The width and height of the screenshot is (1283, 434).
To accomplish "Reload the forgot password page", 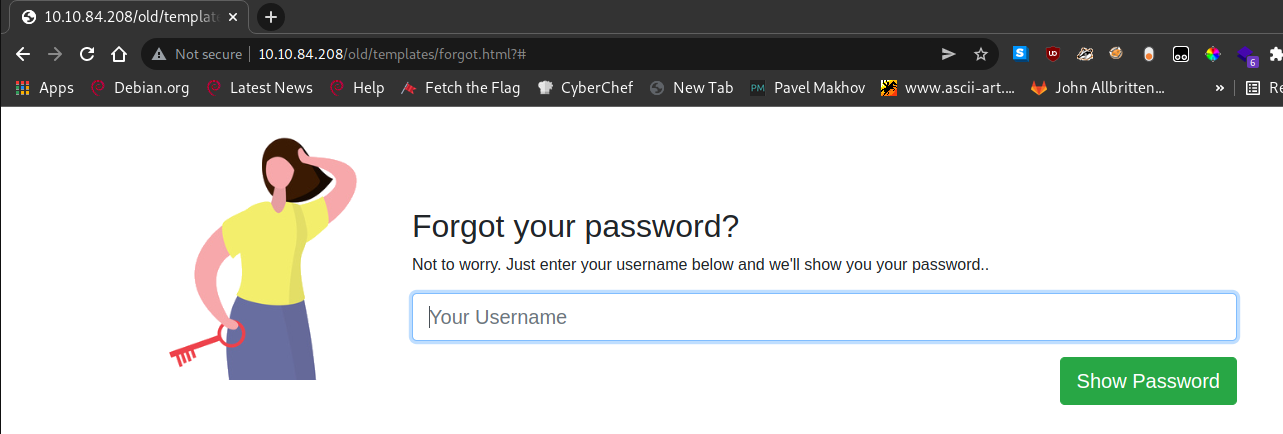I will [87, 54].
